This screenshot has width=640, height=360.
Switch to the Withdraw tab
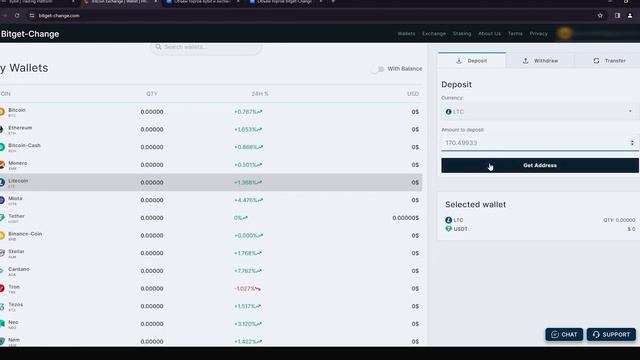tap(540, 61)
